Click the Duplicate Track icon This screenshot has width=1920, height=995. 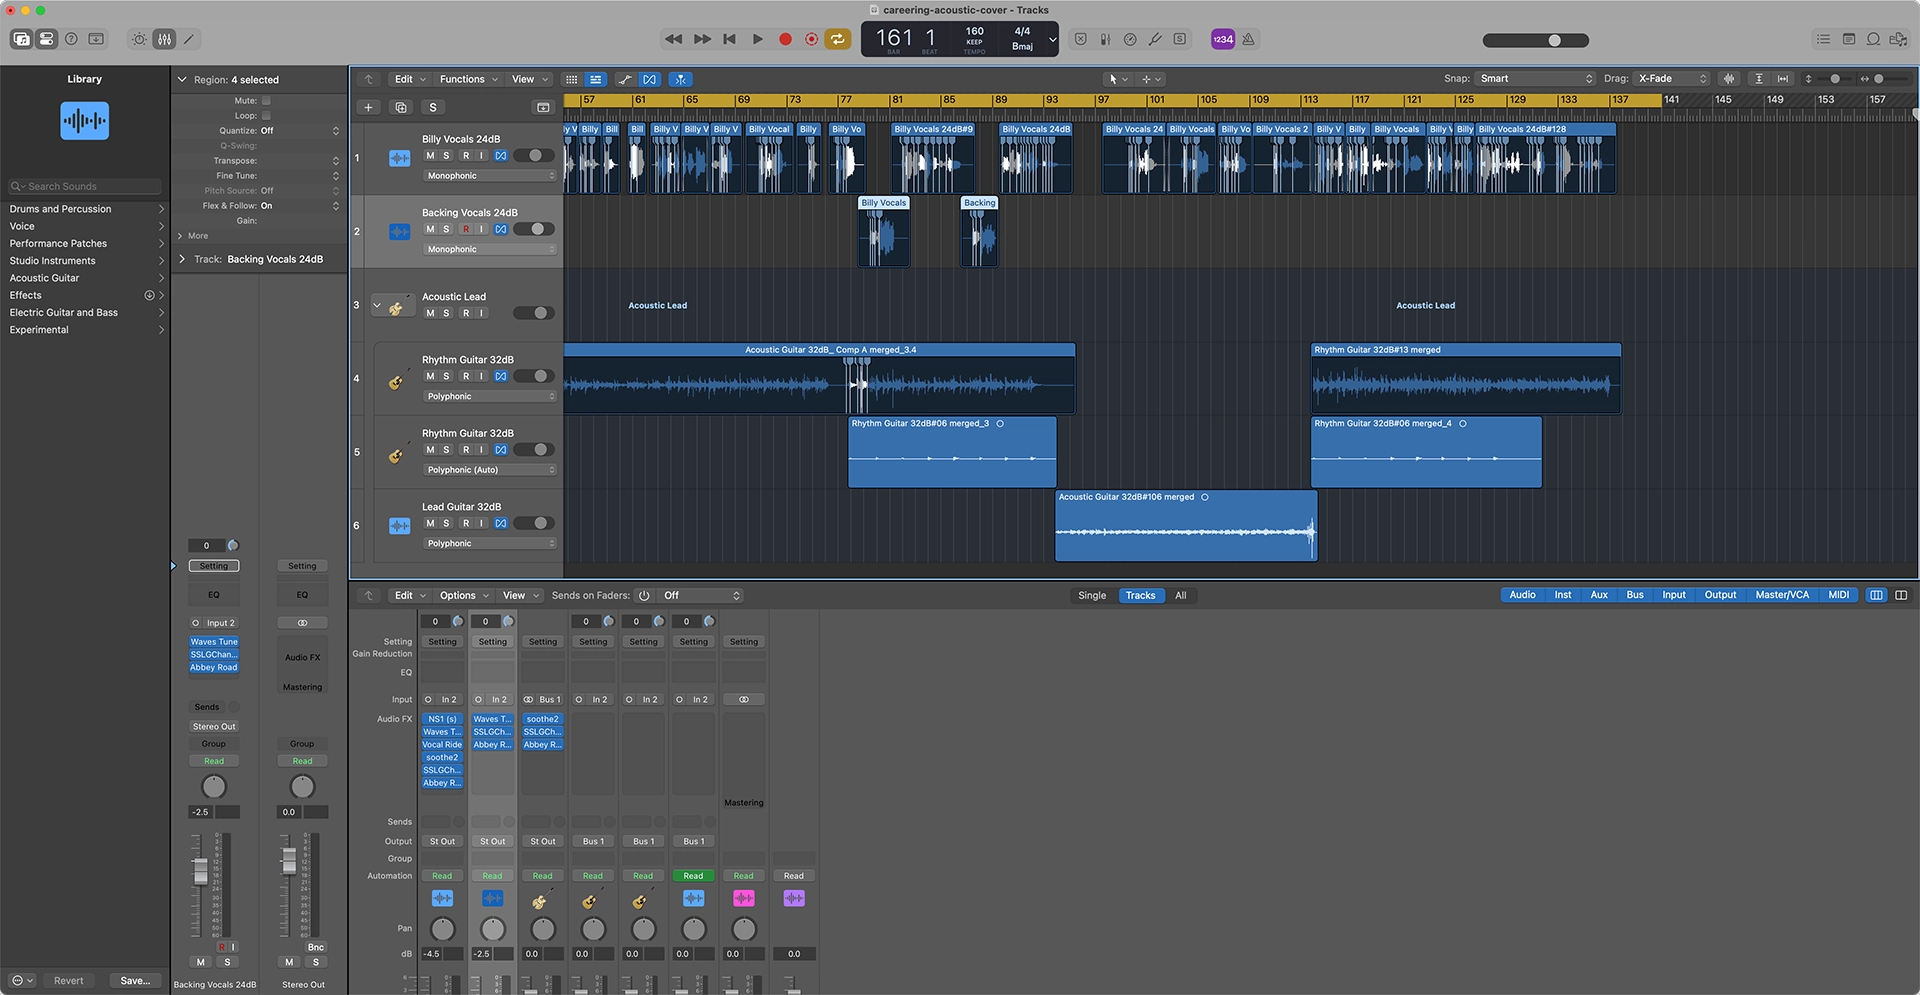pos(401,107)
